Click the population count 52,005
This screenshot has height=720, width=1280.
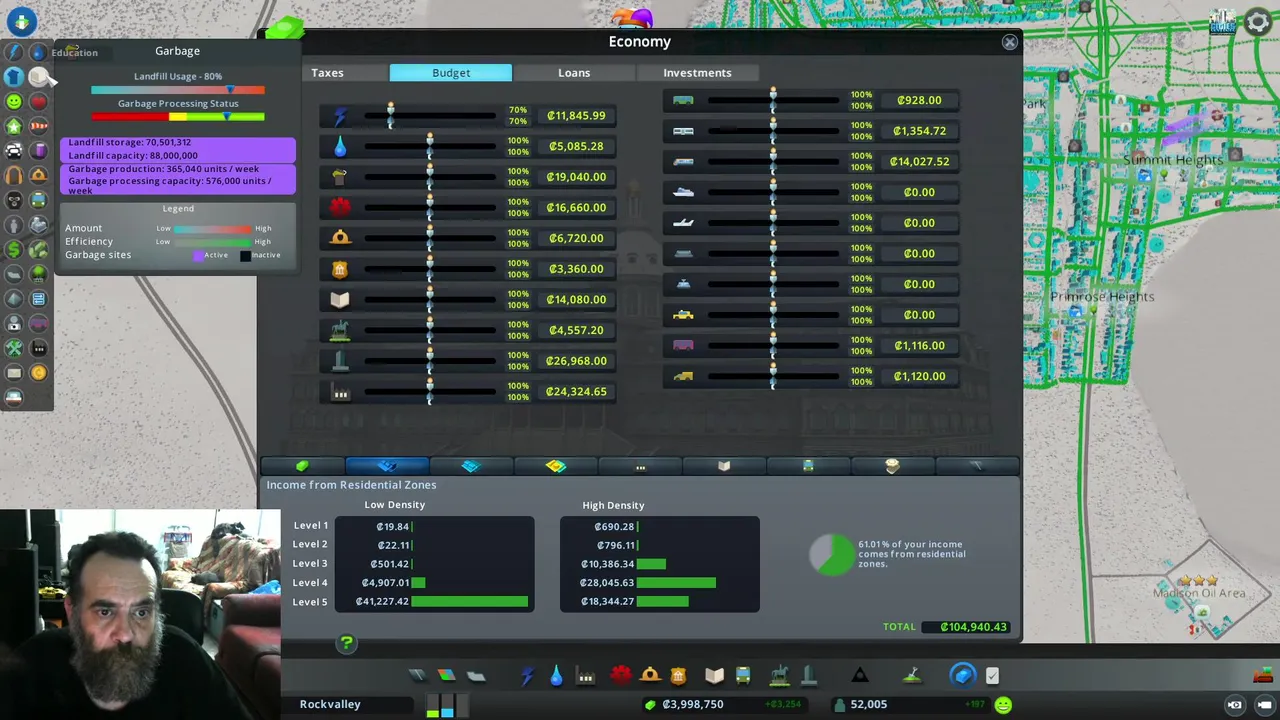(x=869, y=705)
